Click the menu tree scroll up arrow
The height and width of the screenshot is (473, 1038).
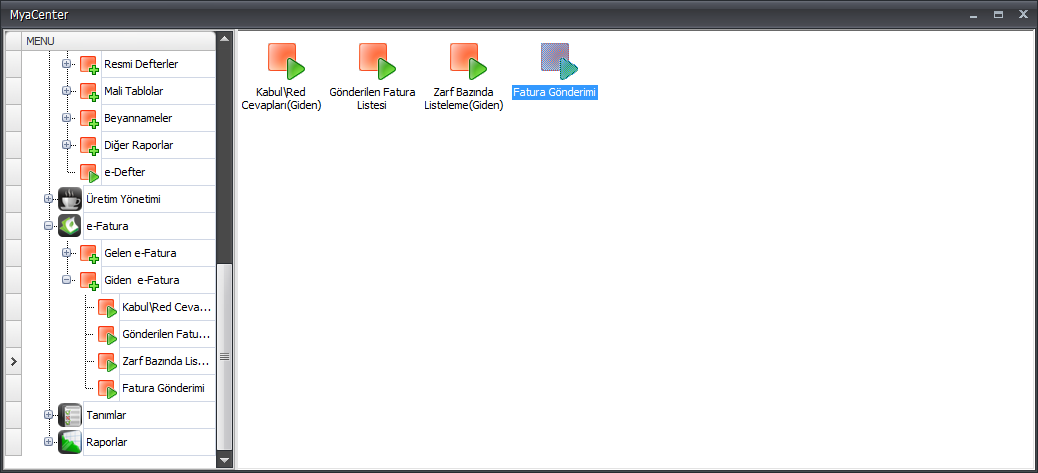(224, 39)
